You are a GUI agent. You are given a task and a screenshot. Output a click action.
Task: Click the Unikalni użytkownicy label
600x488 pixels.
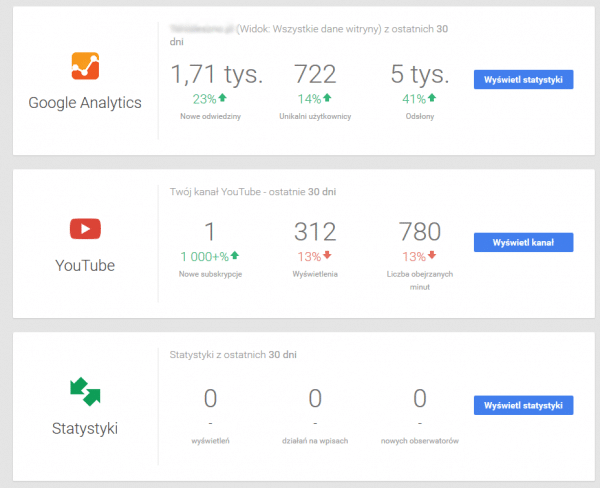pyautogui.click(x=315, y=116)
